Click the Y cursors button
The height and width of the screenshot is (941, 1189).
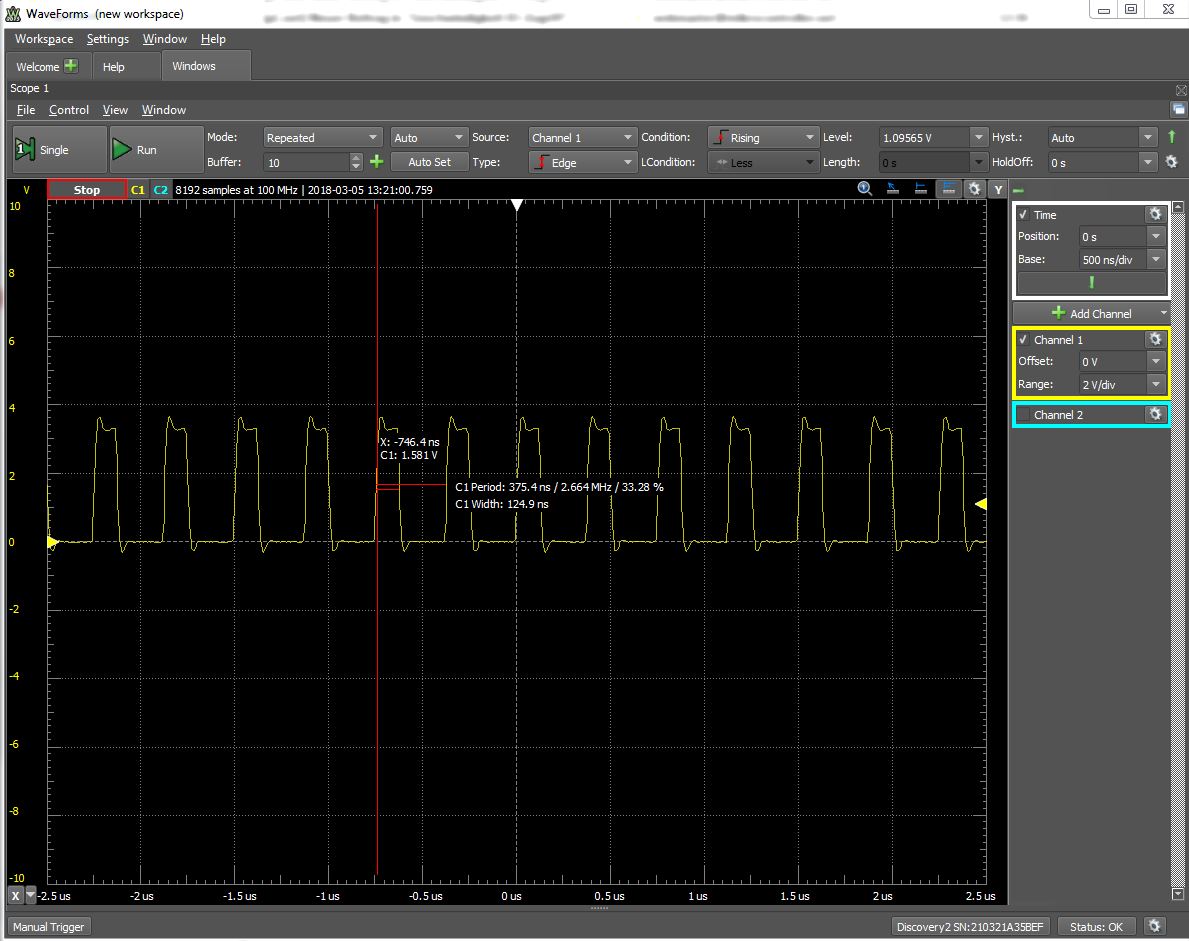pyautogui.click(x=998, y=190)
